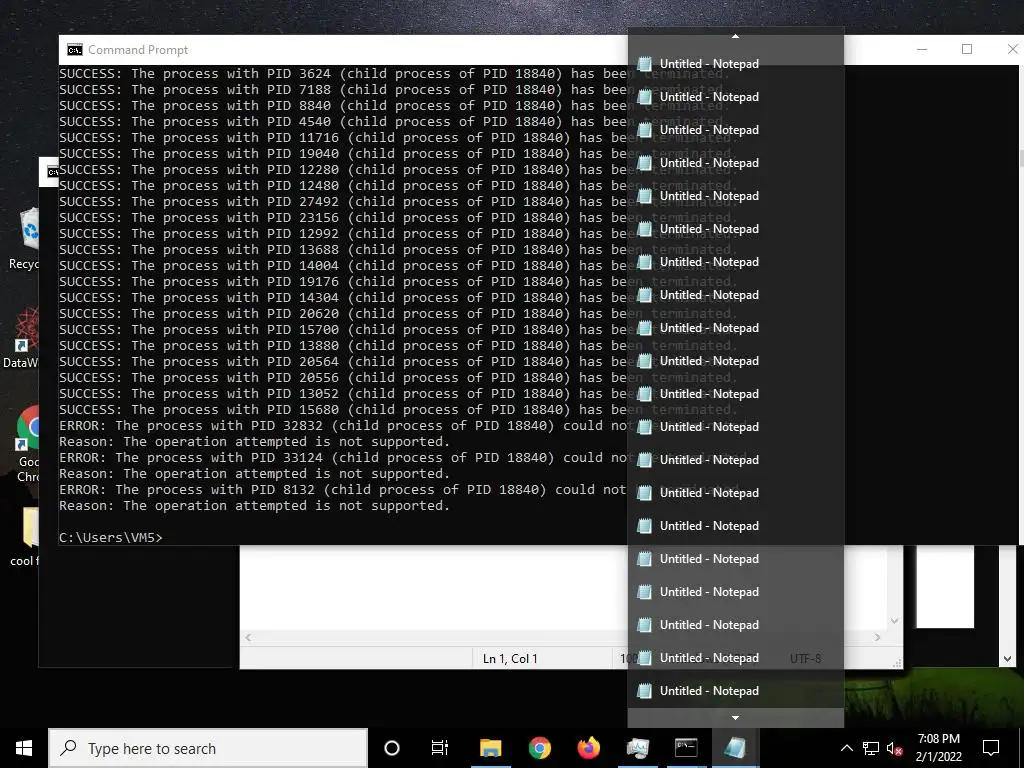Viewport: 1024px width, 768px height.
Task: Open the clock showing 7:08 PM
Action: tap(938, 748)
